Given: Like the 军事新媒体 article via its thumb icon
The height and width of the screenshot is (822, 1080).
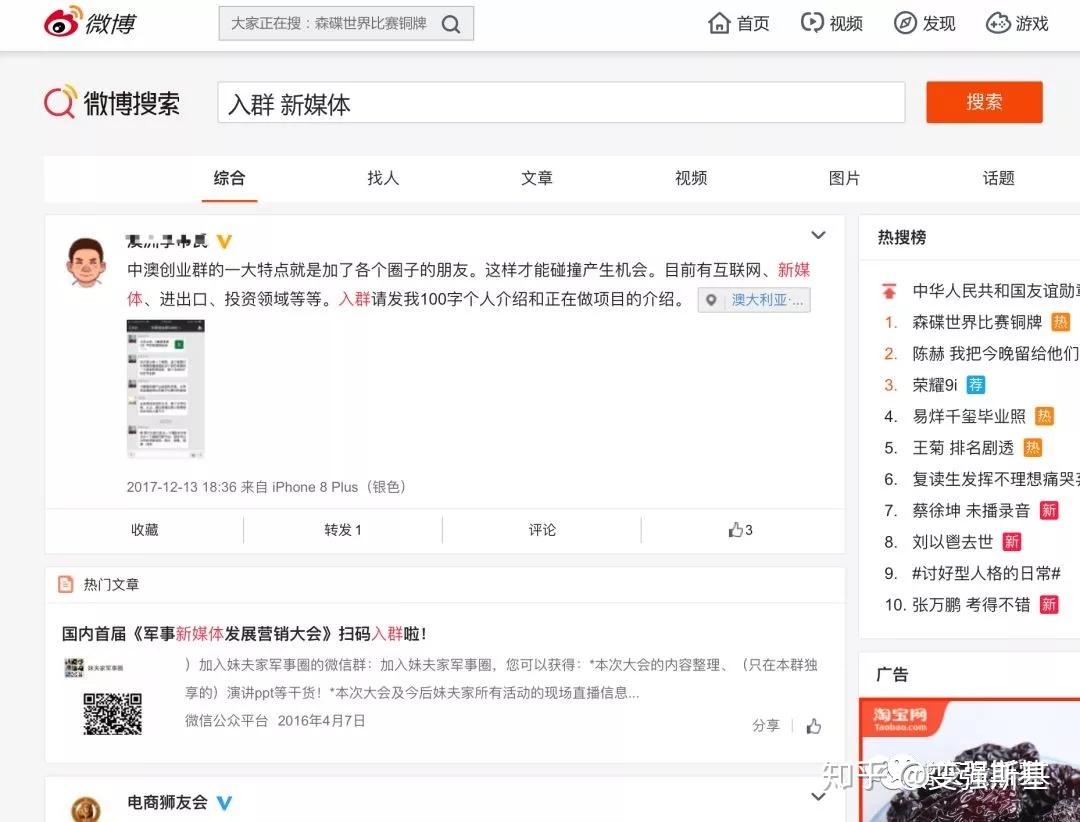Looking at the screenshot, I should pos(813,726).
